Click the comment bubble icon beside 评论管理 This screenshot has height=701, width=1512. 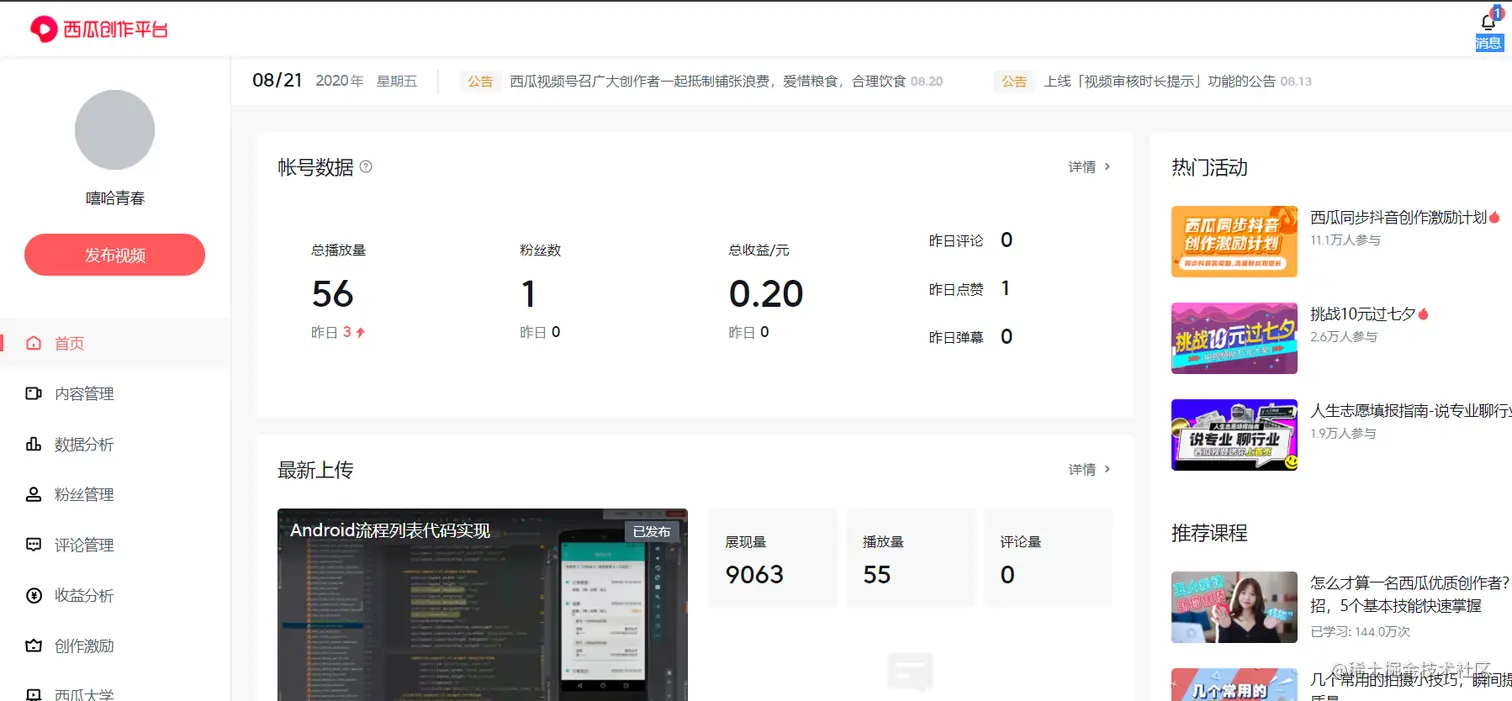(x=34, y=545)
